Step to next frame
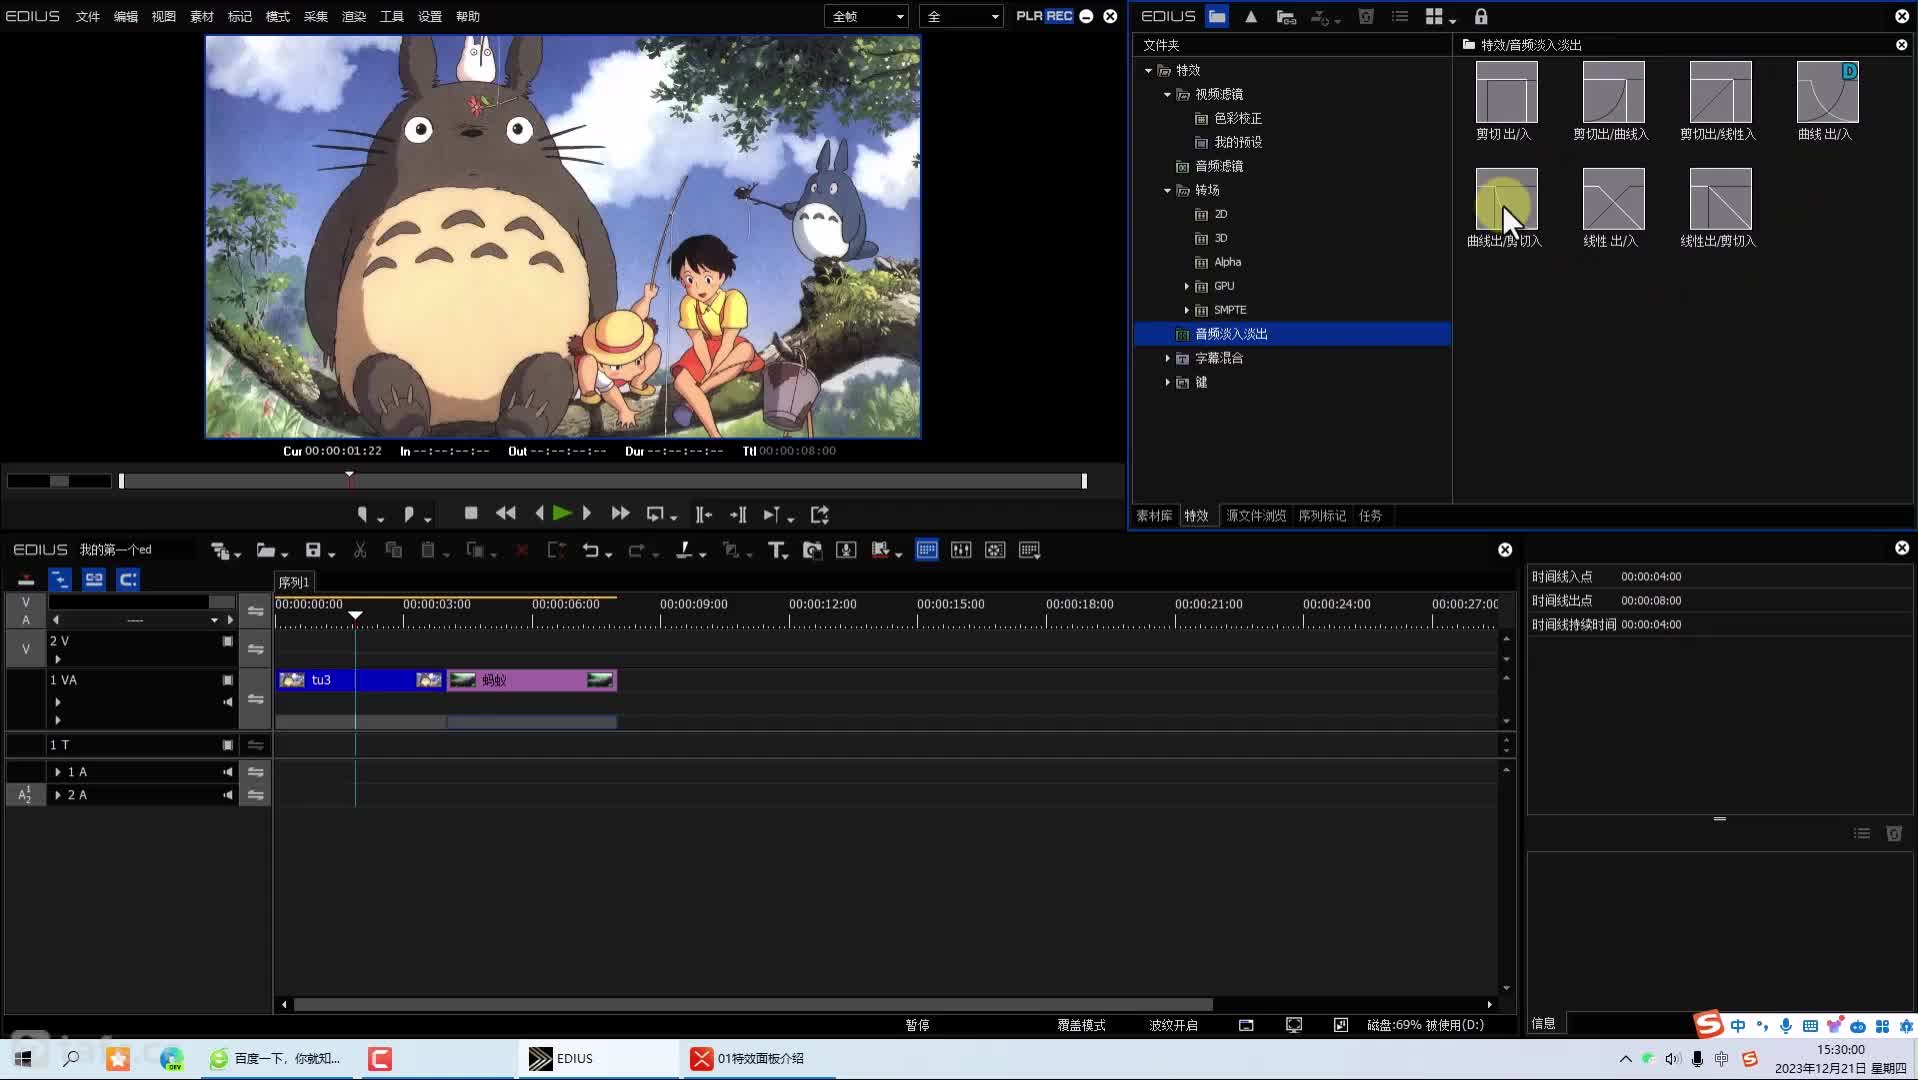The height and width of the screenshot is (1080, 1918). 587,513
